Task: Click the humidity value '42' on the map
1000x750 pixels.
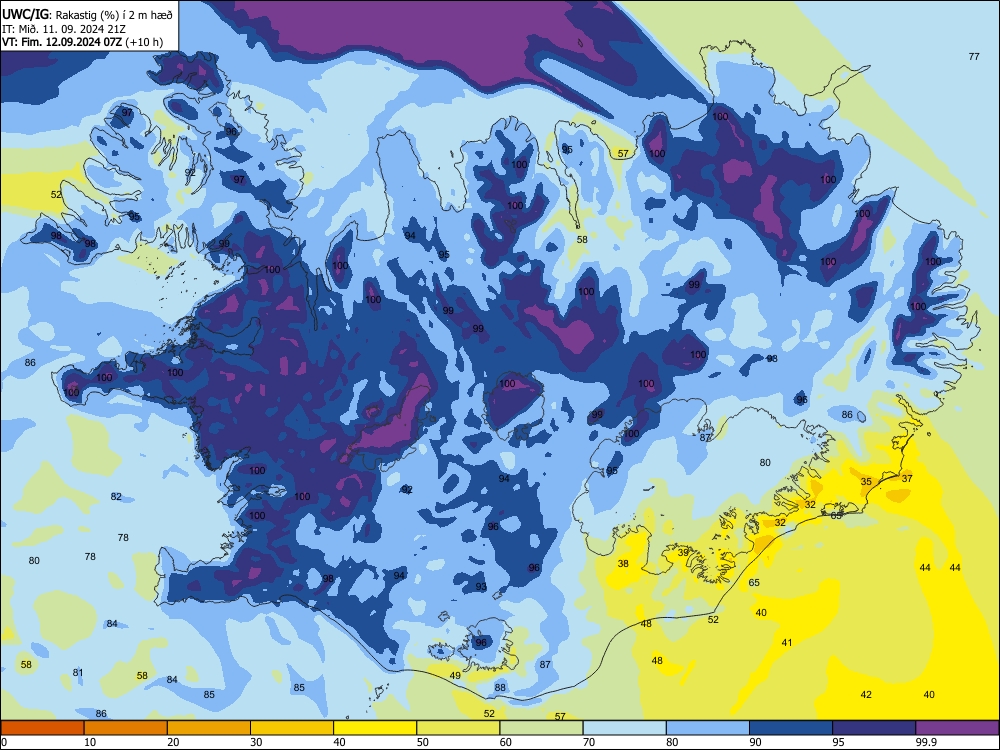Action: pyautogui.click(x=866, y=695)
